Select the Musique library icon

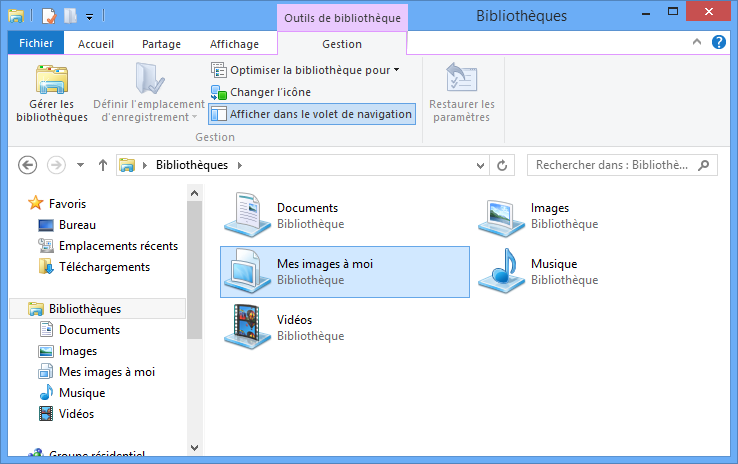click(x=501, y=271)
